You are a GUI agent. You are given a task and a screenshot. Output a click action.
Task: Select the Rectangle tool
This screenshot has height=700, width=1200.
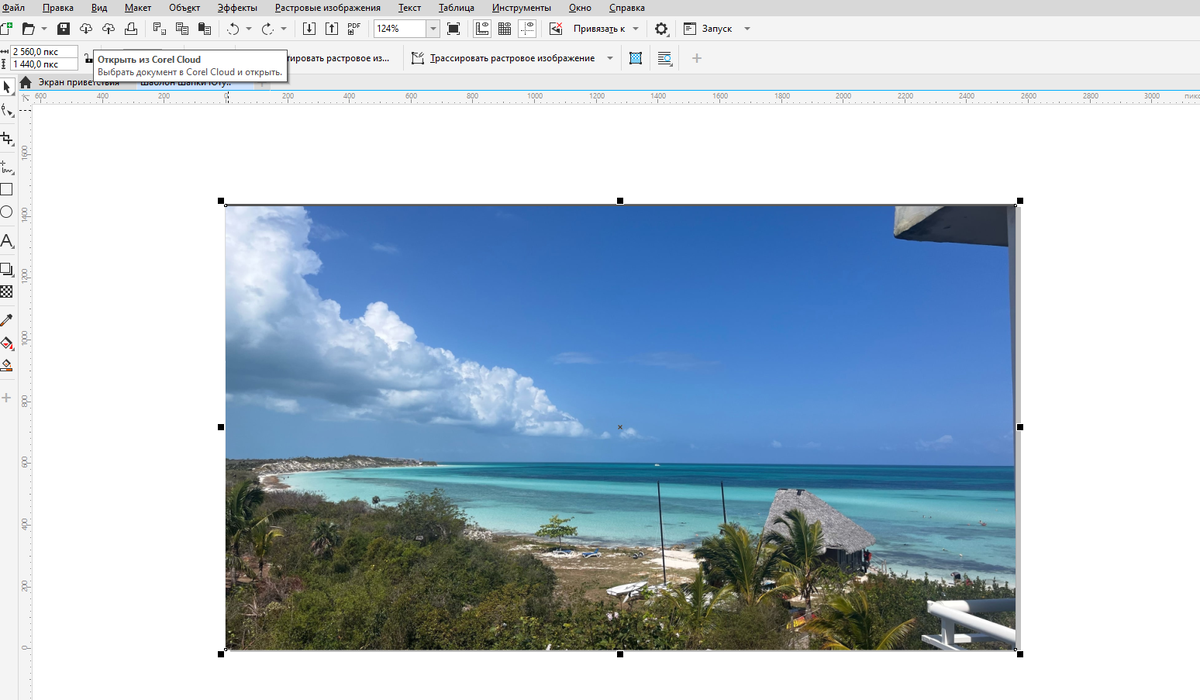coord(6,189)
